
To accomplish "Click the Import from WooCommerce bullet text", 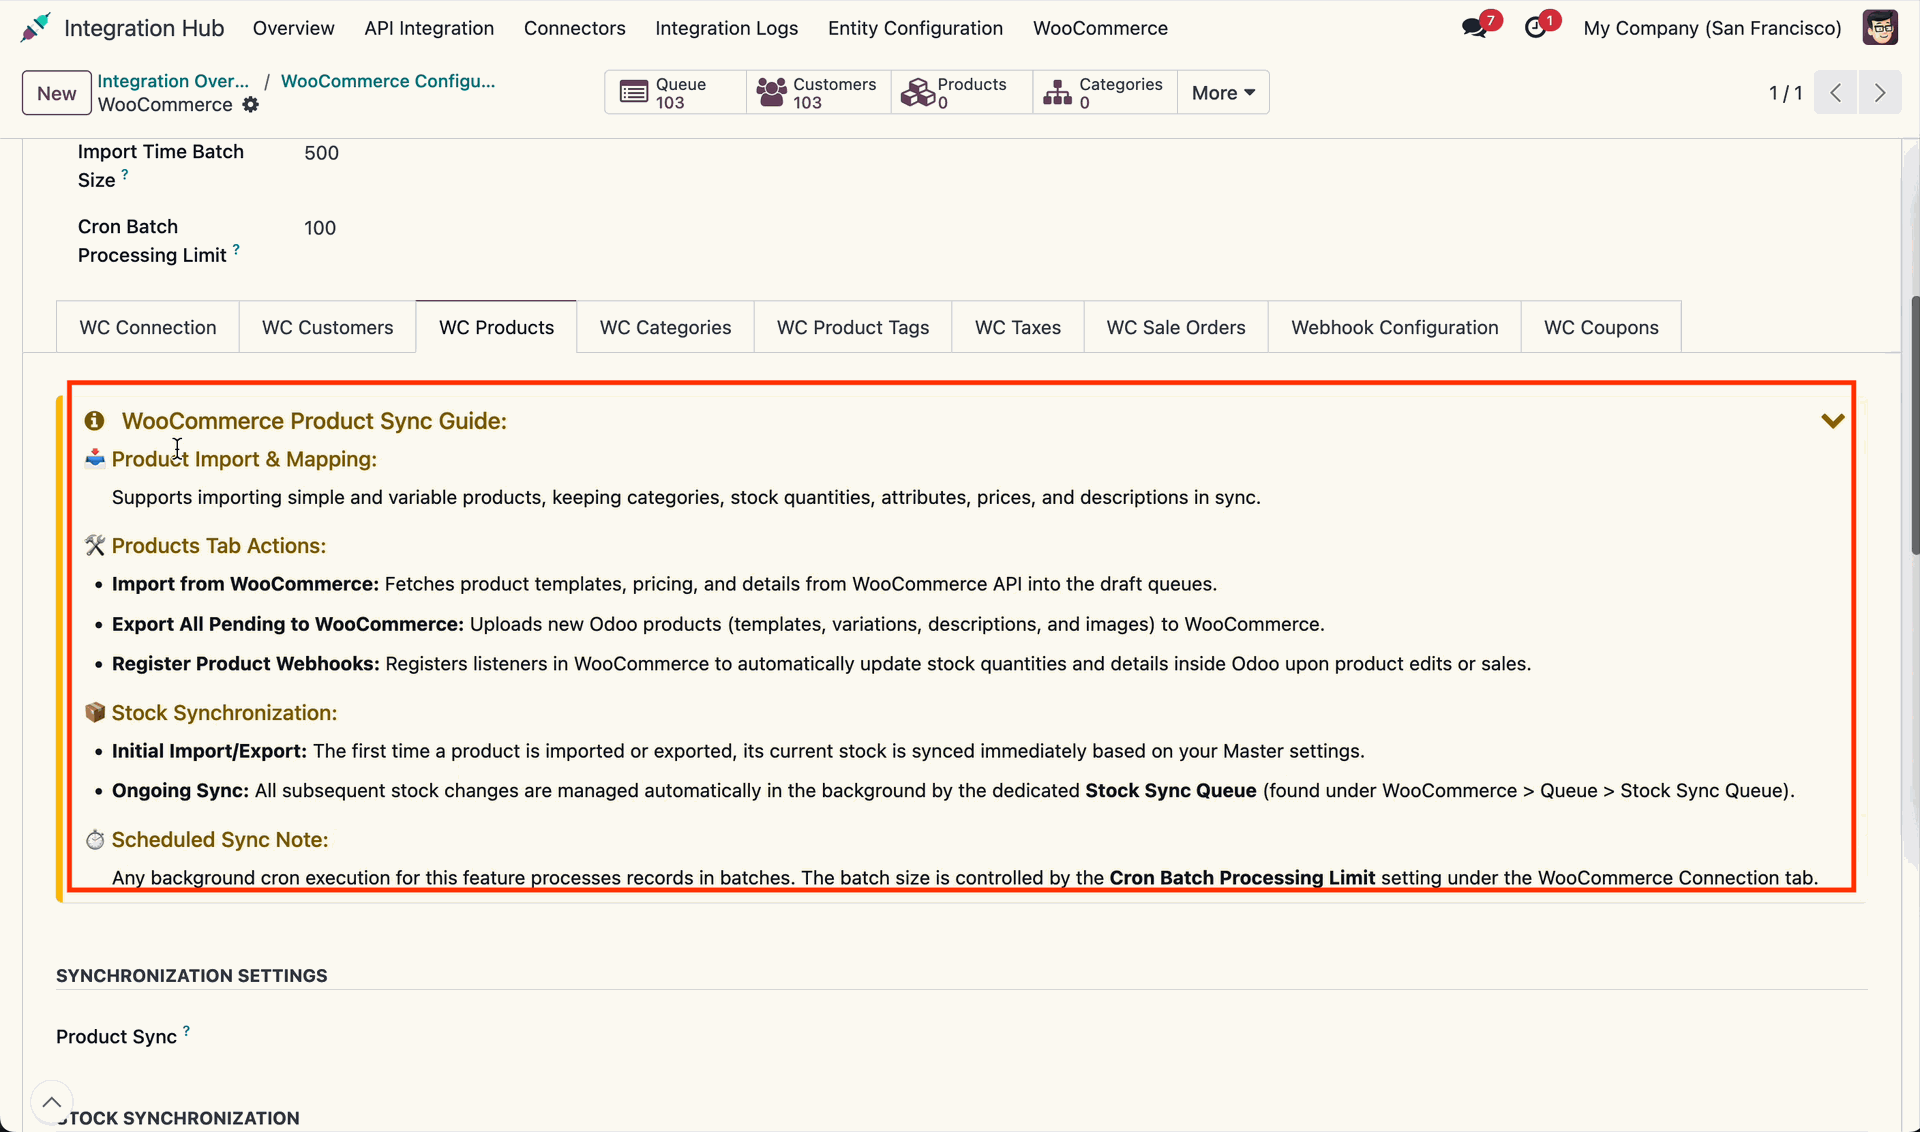I will (664, 584).
